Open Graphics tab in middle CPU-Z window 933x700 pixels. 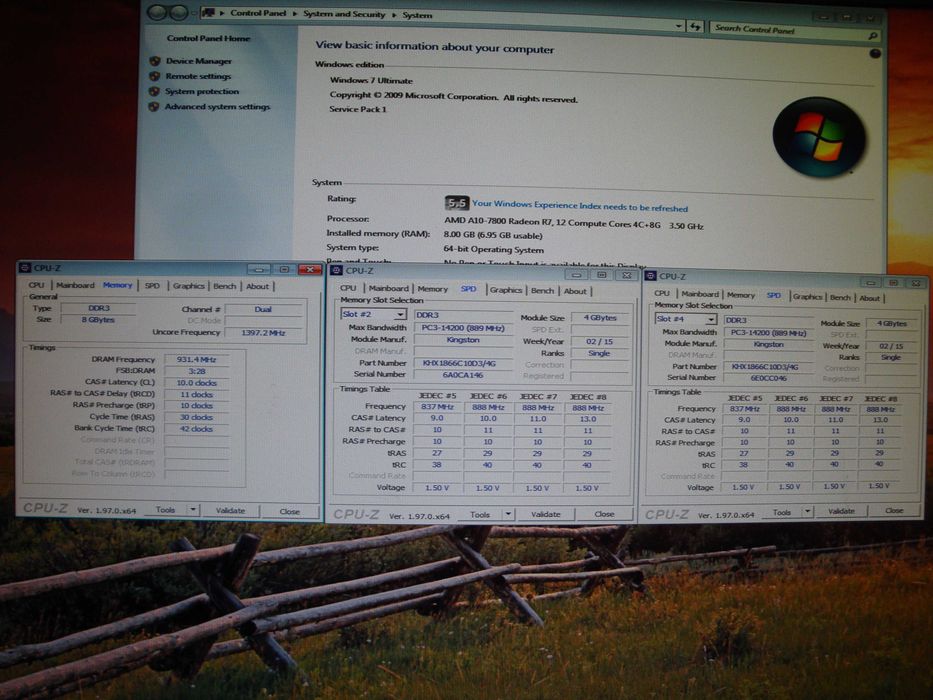(x=506, y=290)
